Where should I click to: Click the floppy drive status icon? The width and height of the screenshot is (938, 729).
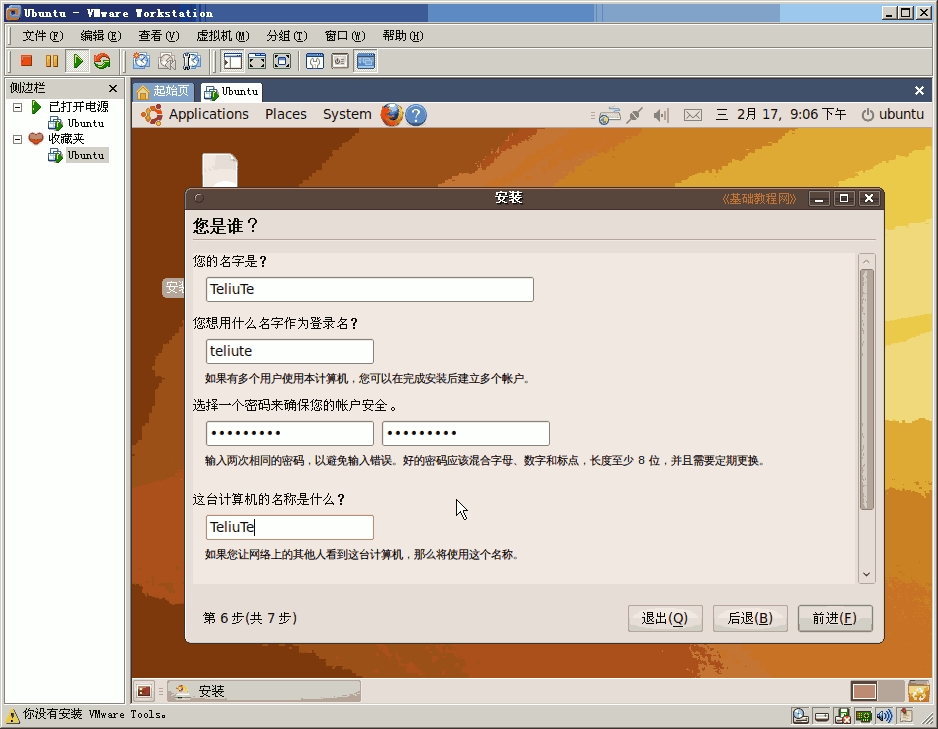click(x=842, y=715)
